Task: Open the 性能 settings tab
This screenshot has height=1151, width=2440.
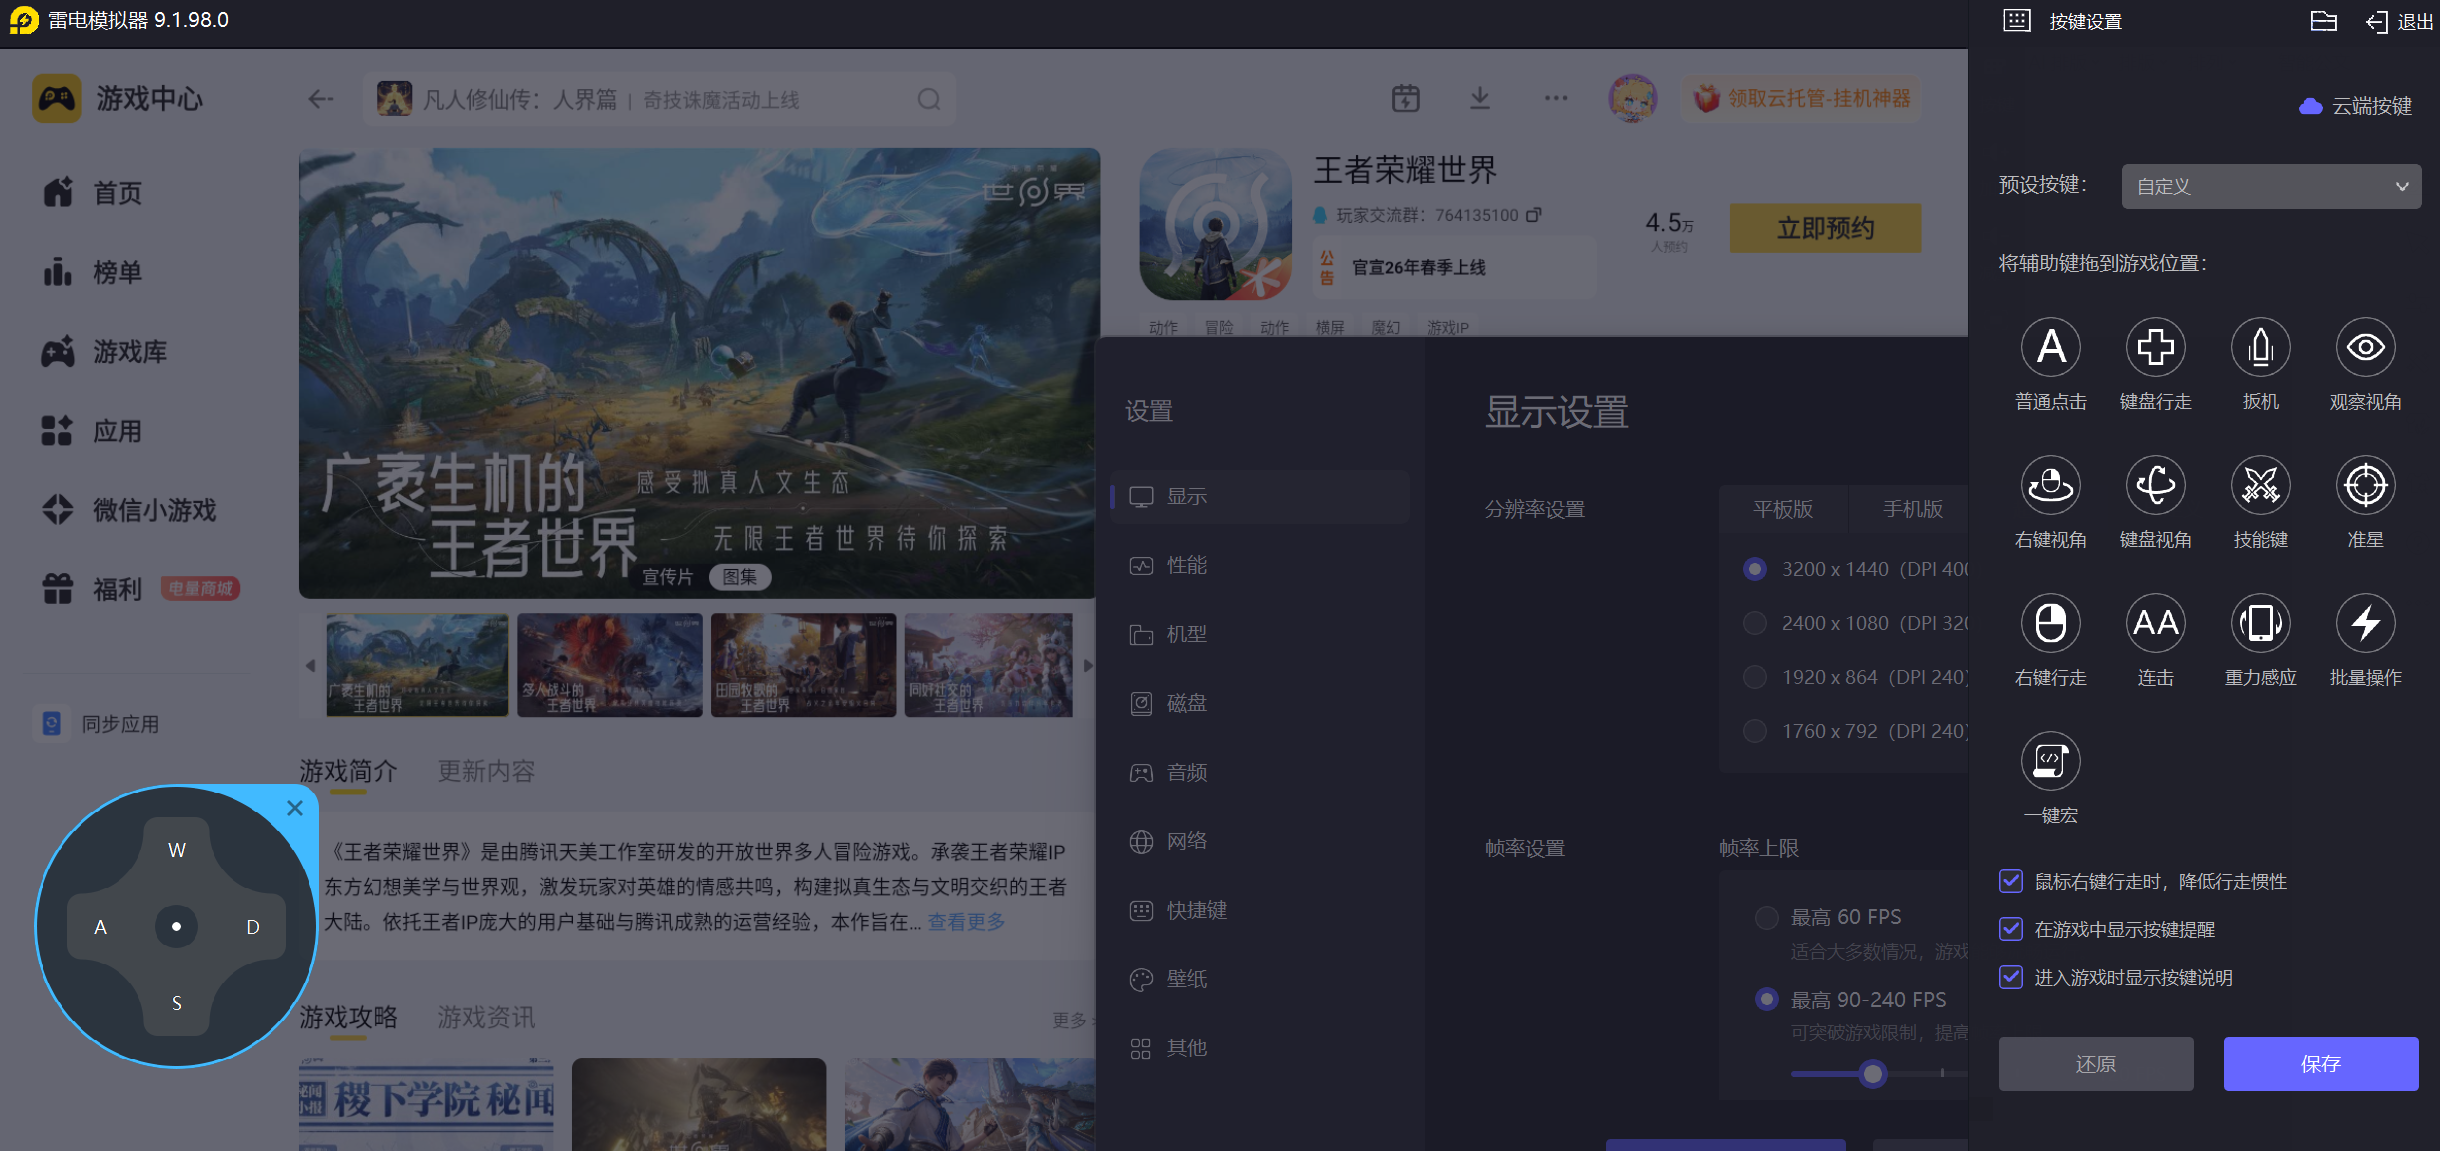Action: coord(1260,566)
